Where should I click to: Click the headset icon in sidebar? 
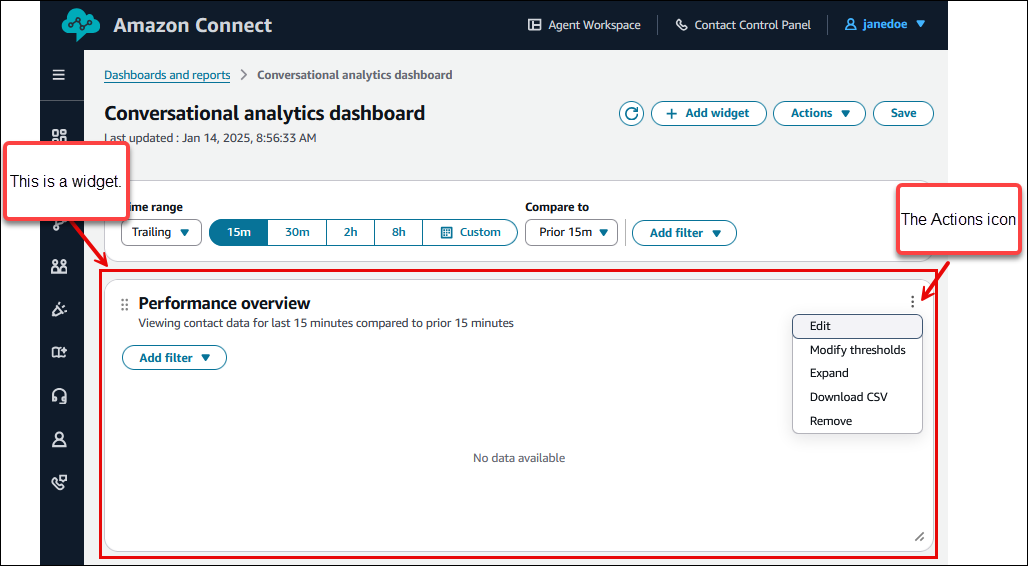tap(59, 396)
